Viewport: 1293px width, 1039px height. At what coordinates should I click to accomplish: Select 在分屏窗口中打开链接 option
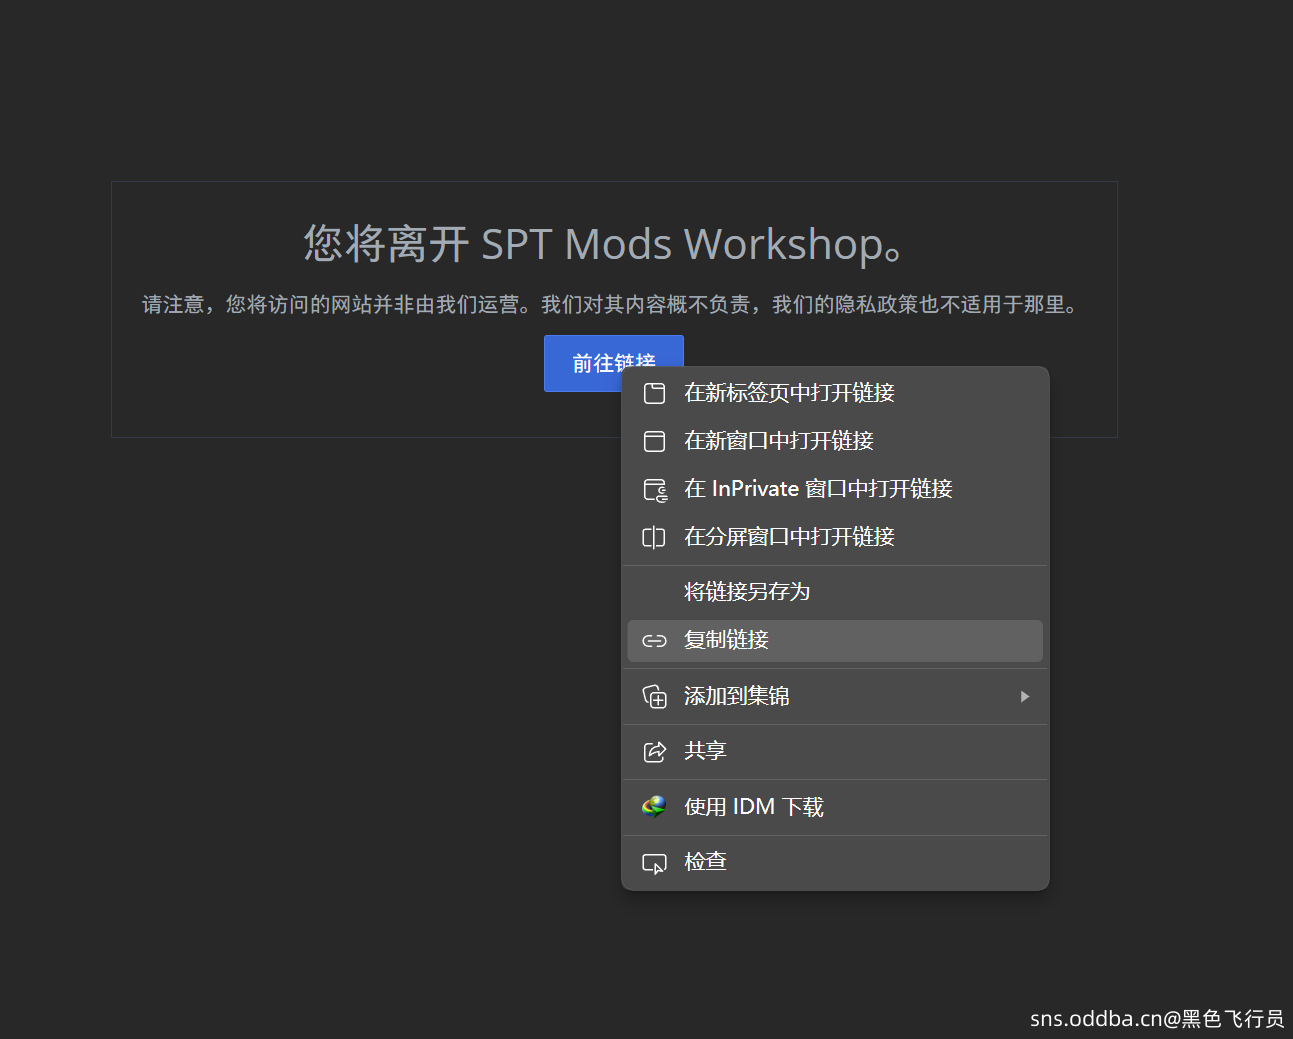pyautogui.click(x=835, y=537)
